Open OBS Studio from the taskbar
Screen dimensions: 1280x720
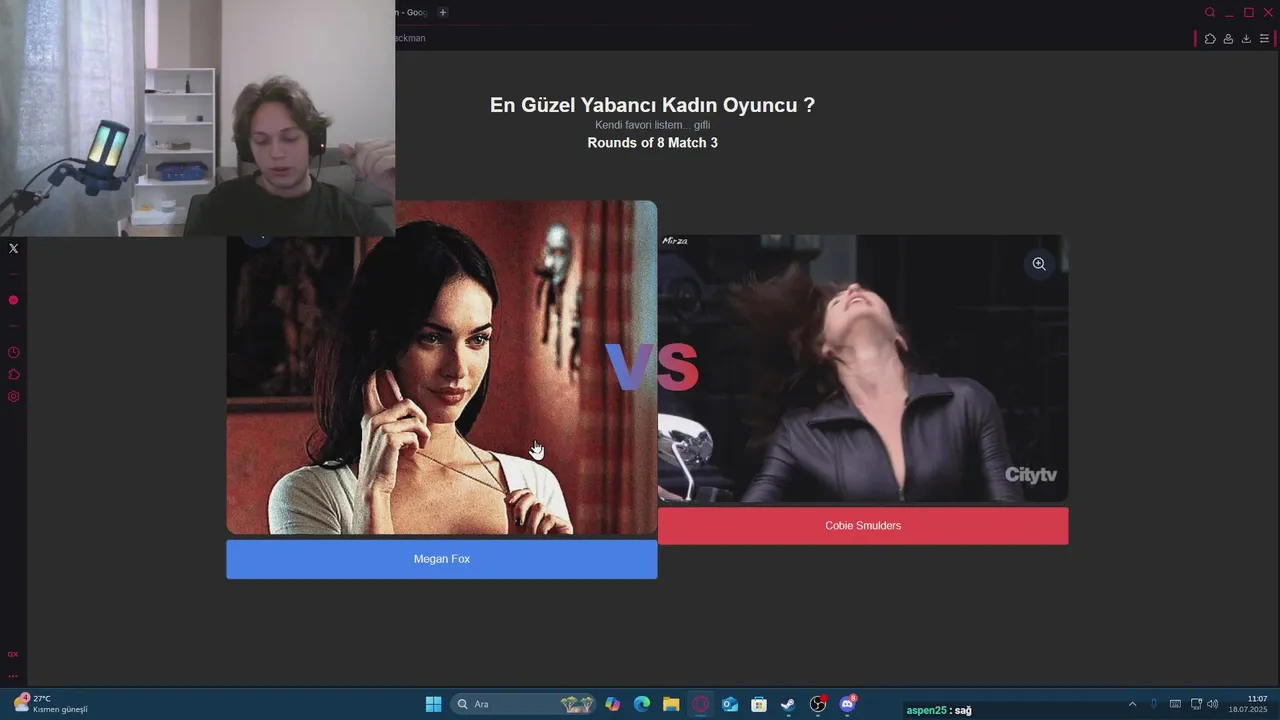click(x=818, y=704)
